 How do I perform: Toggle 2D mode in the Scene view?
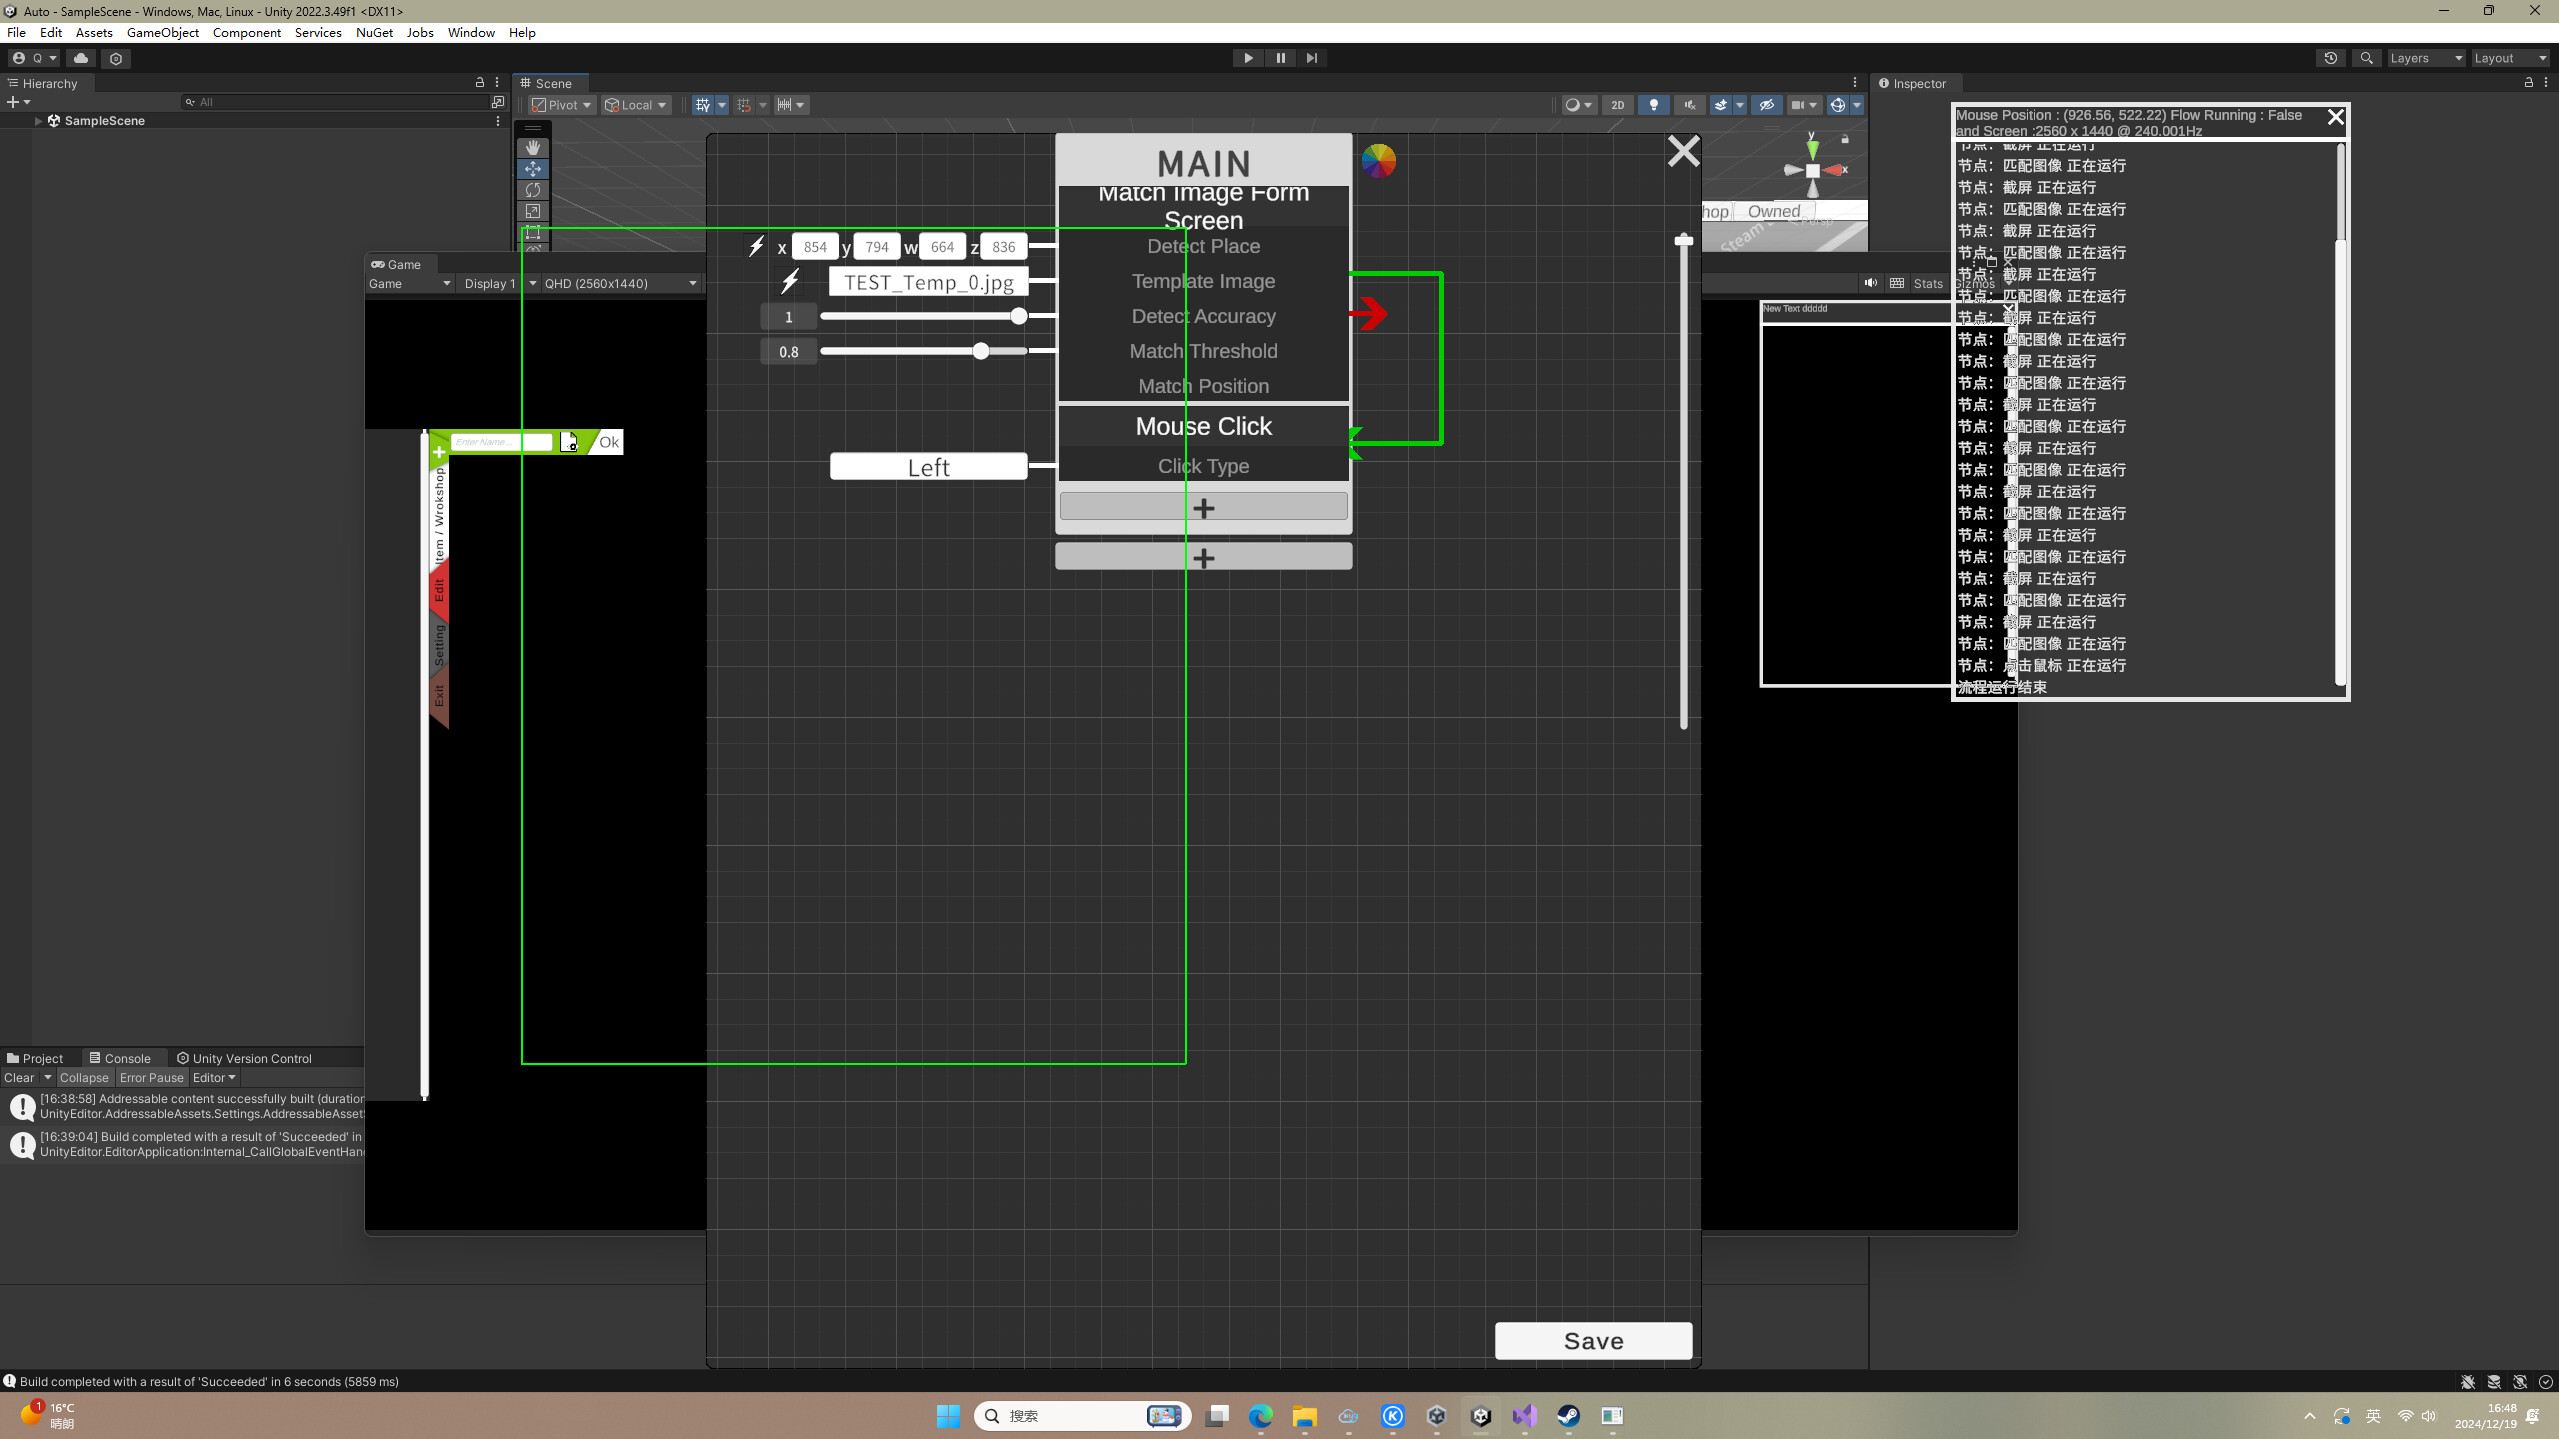click(1617, 104)
